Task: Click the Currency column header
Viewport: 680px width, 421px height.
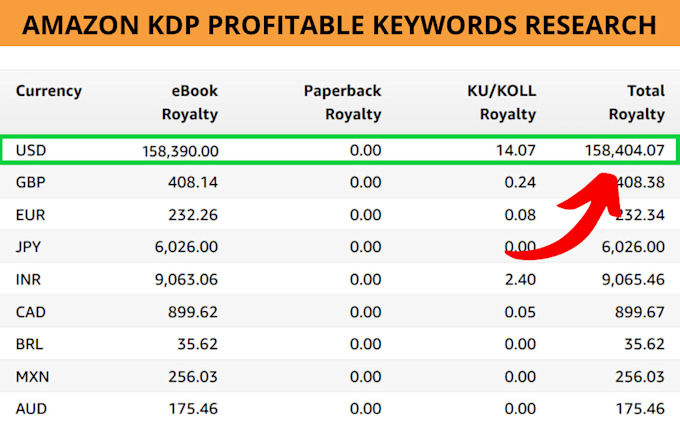Action: coord(49,91)
